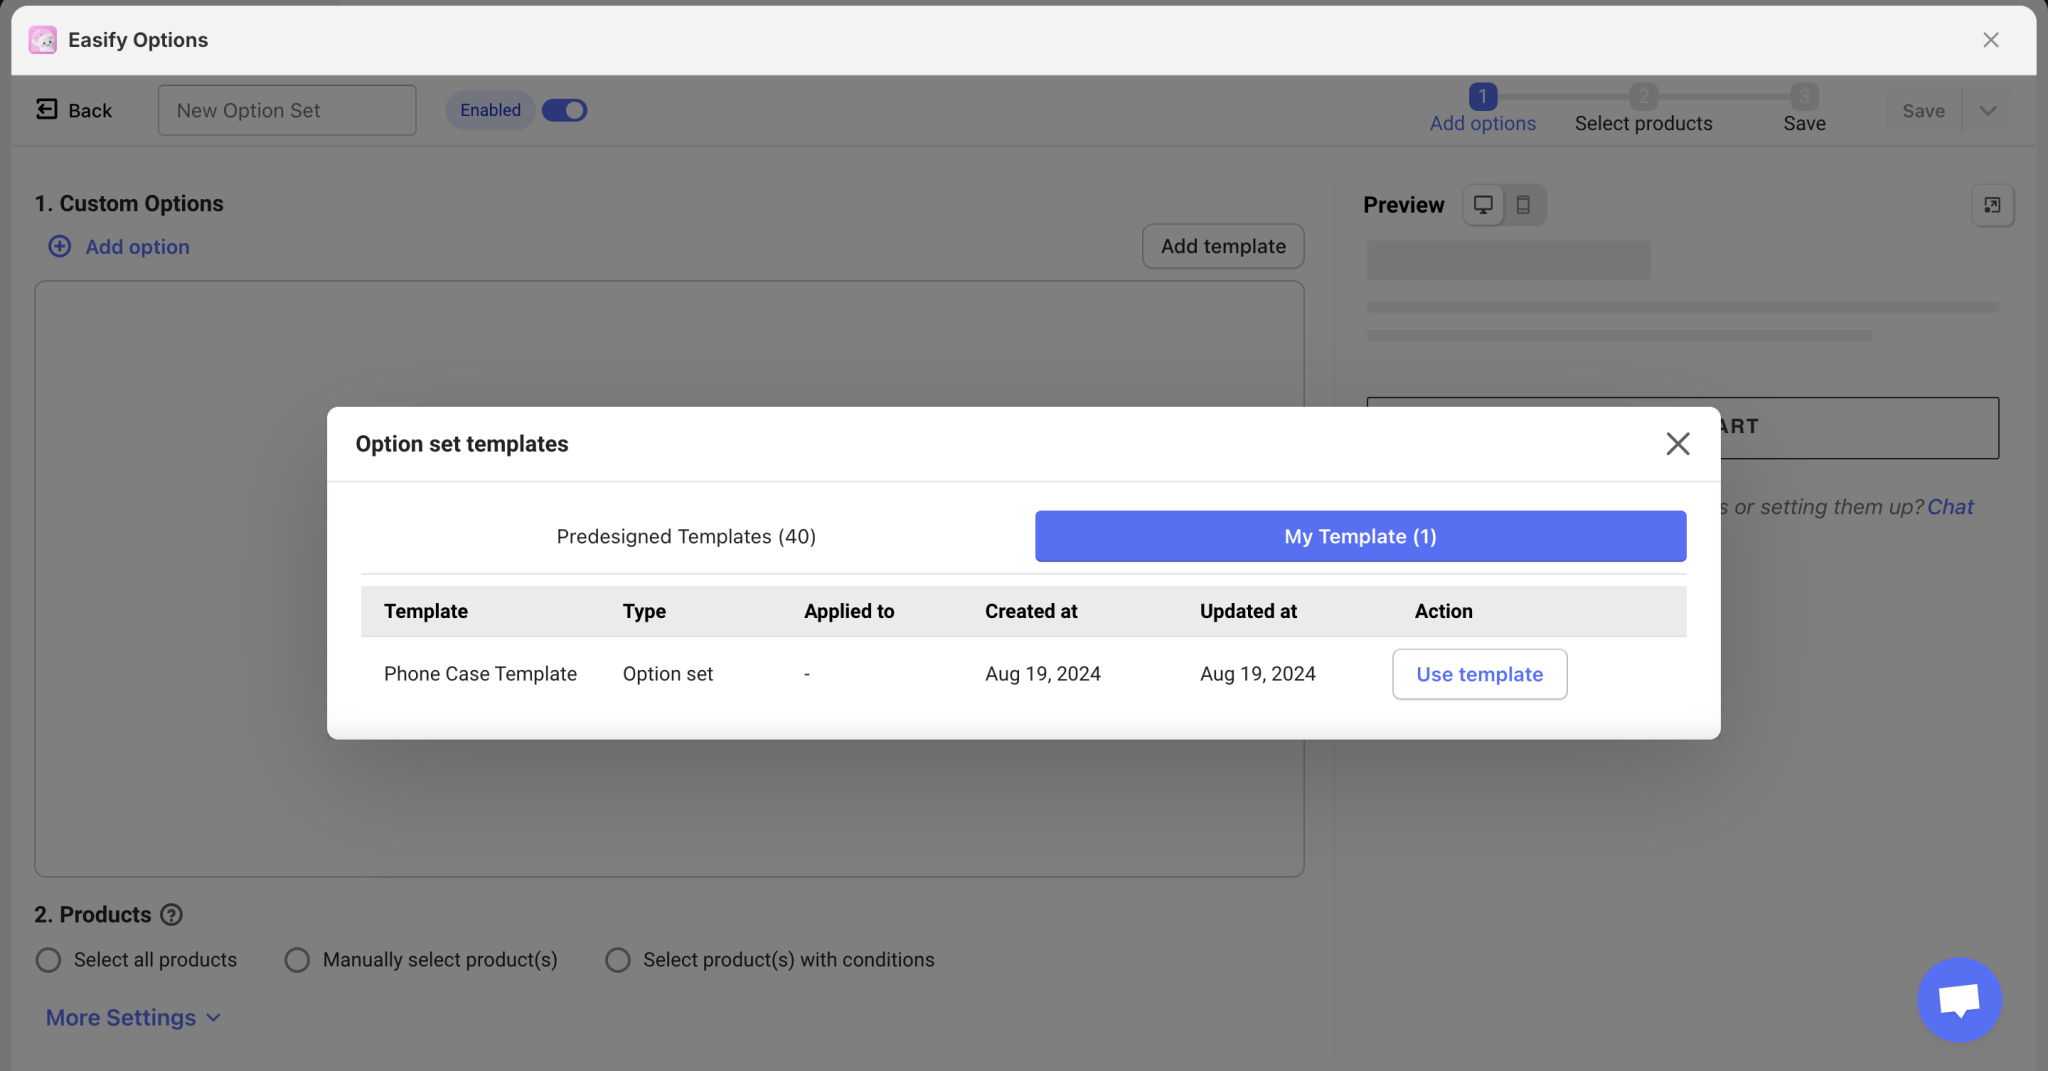This screenshot has width=2048, height=1071.
Task: Disable the Enabled toggle
Action: pos(564,110)
